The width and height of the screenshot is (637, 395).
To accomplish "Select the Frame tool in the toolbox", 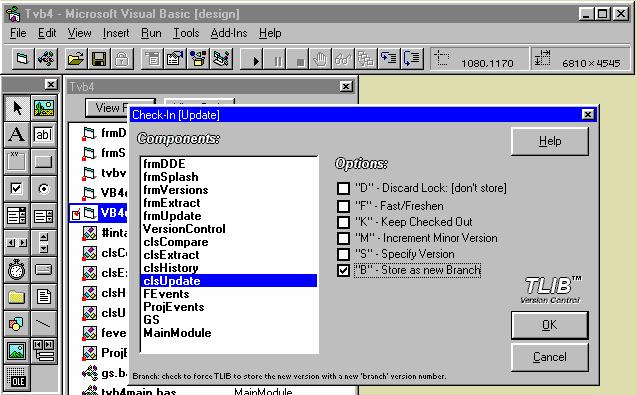I will tap(17, 161).
